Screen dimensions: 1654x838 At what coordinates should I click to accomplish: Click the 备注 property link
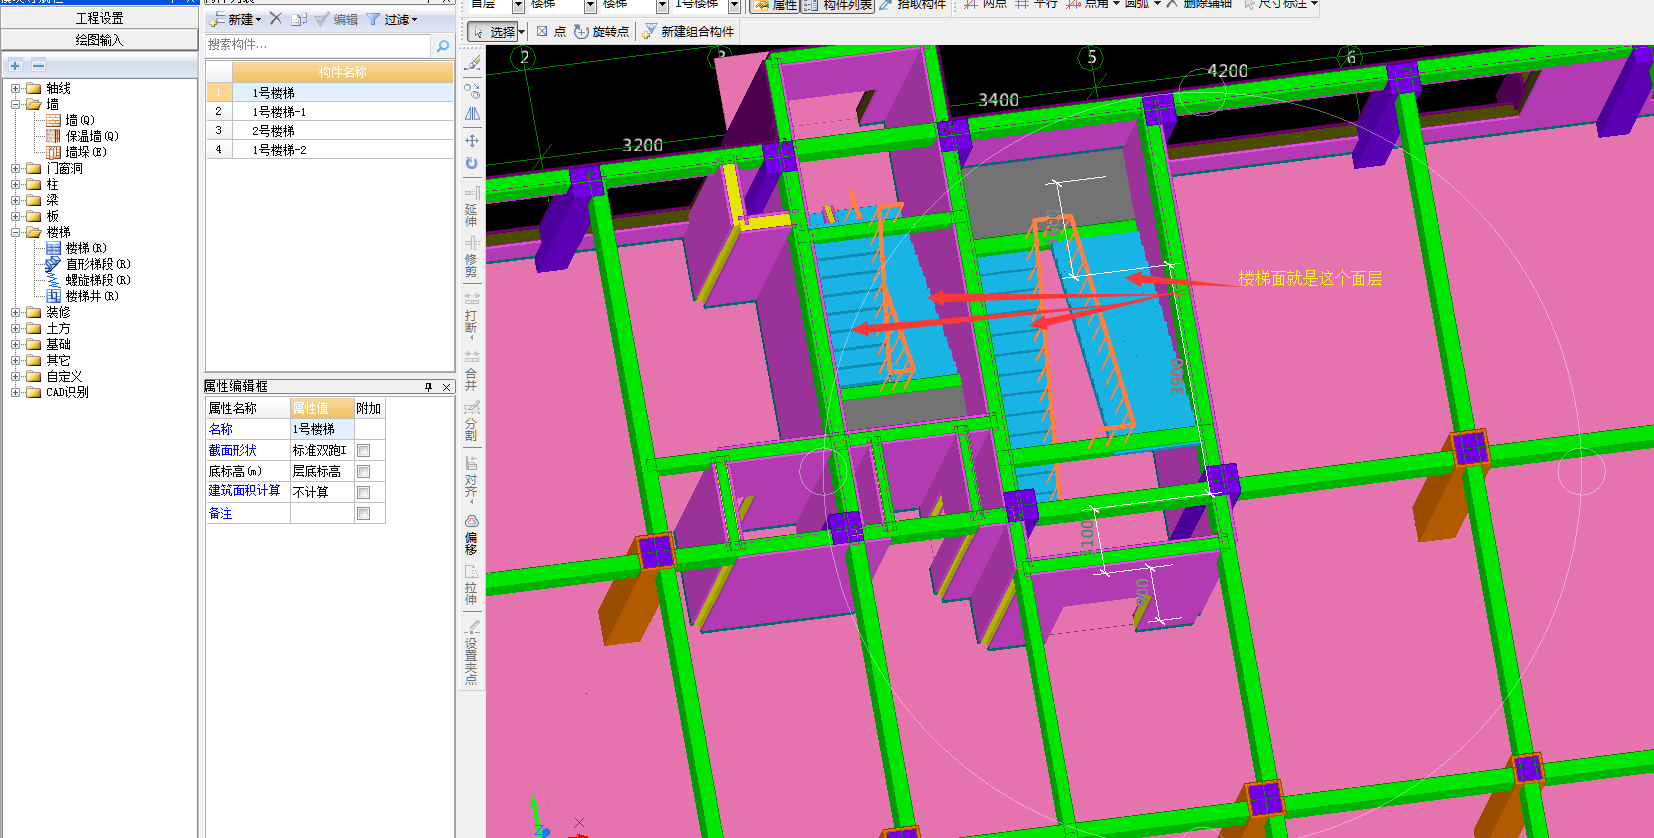(220, 514)
